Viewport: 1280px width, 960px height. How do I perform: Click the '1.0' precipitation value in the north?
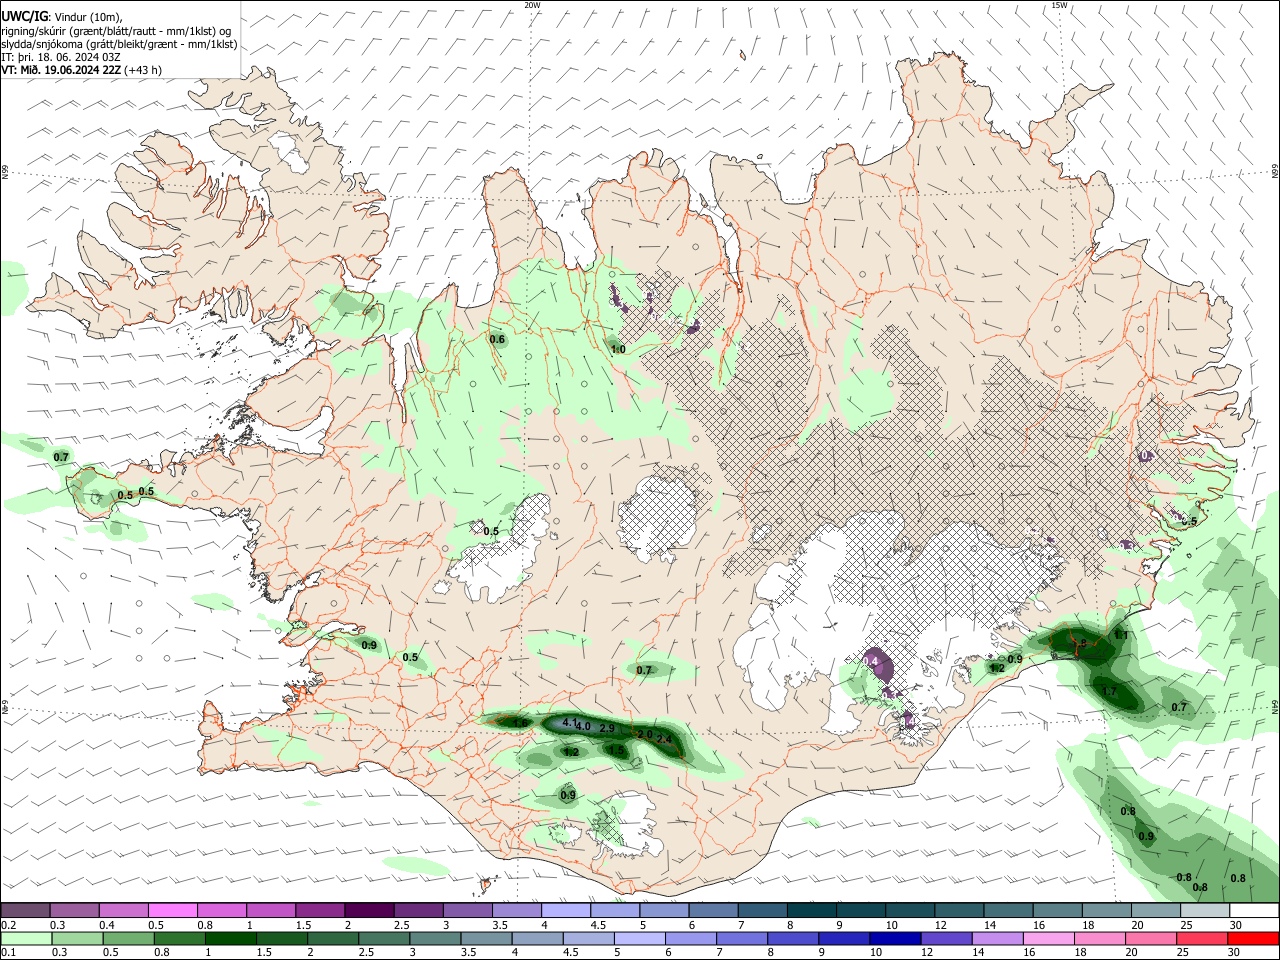click(618, 350)
